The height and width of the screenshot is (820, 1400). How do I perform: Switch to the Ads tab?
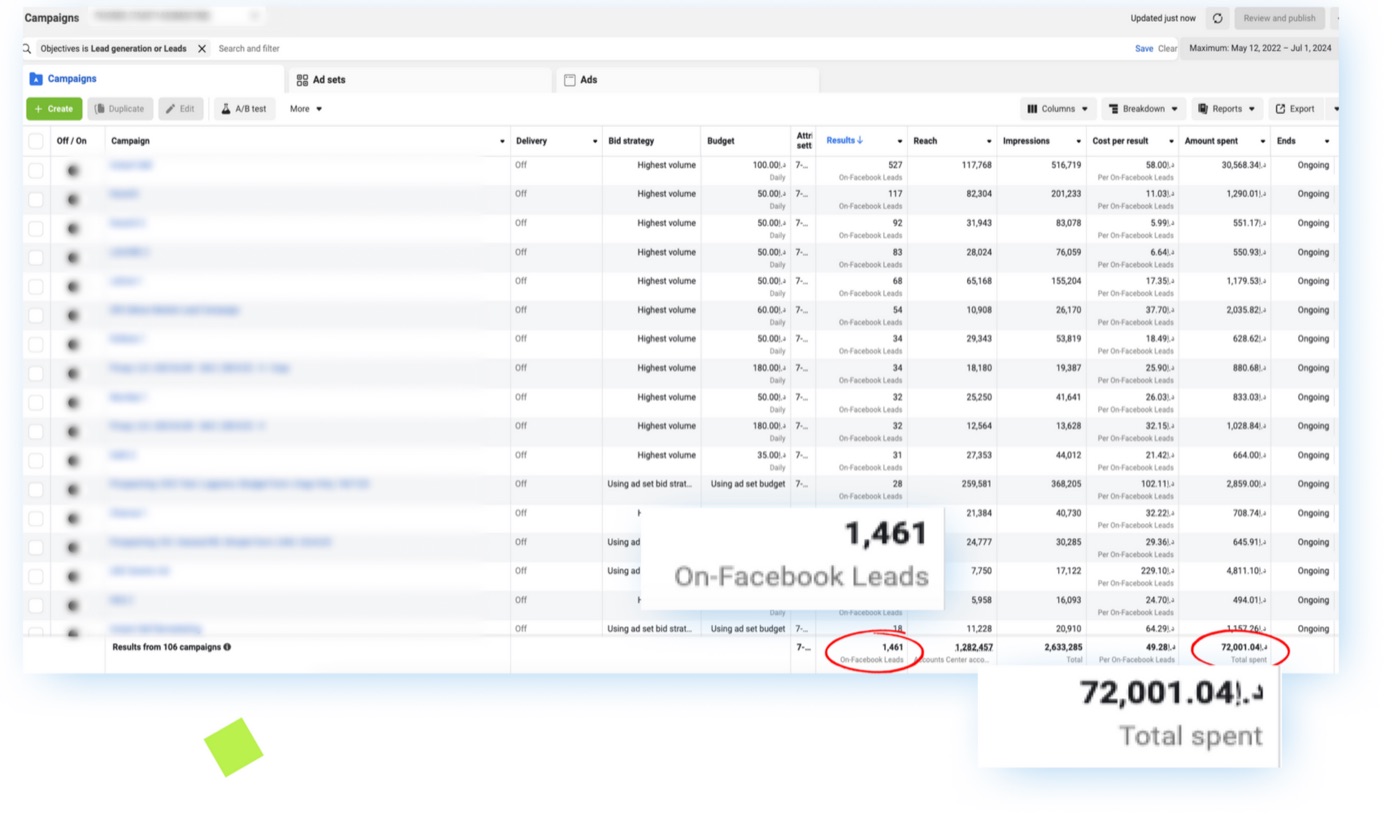[687, 80]
